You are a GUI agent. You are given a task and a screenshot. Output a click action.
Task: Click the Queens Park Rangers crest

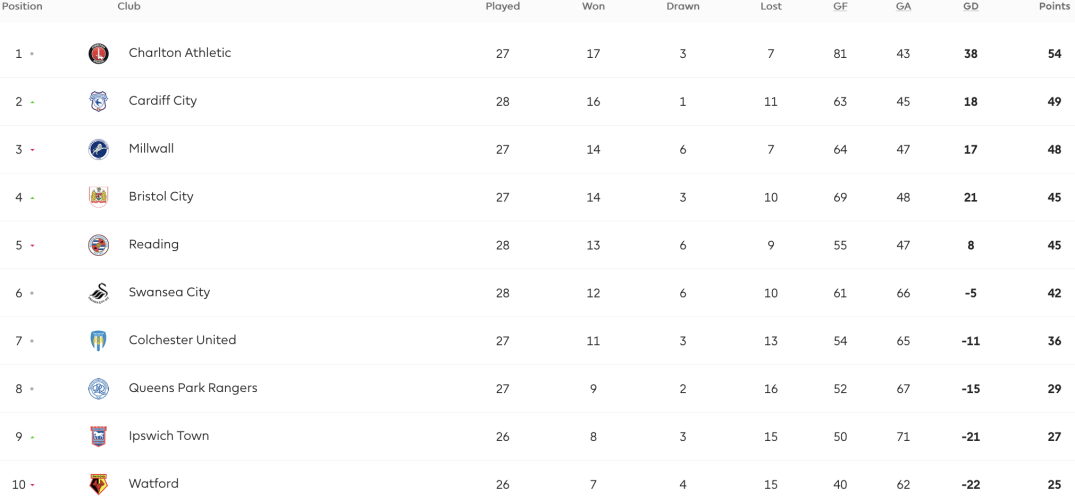pos(99,389)
